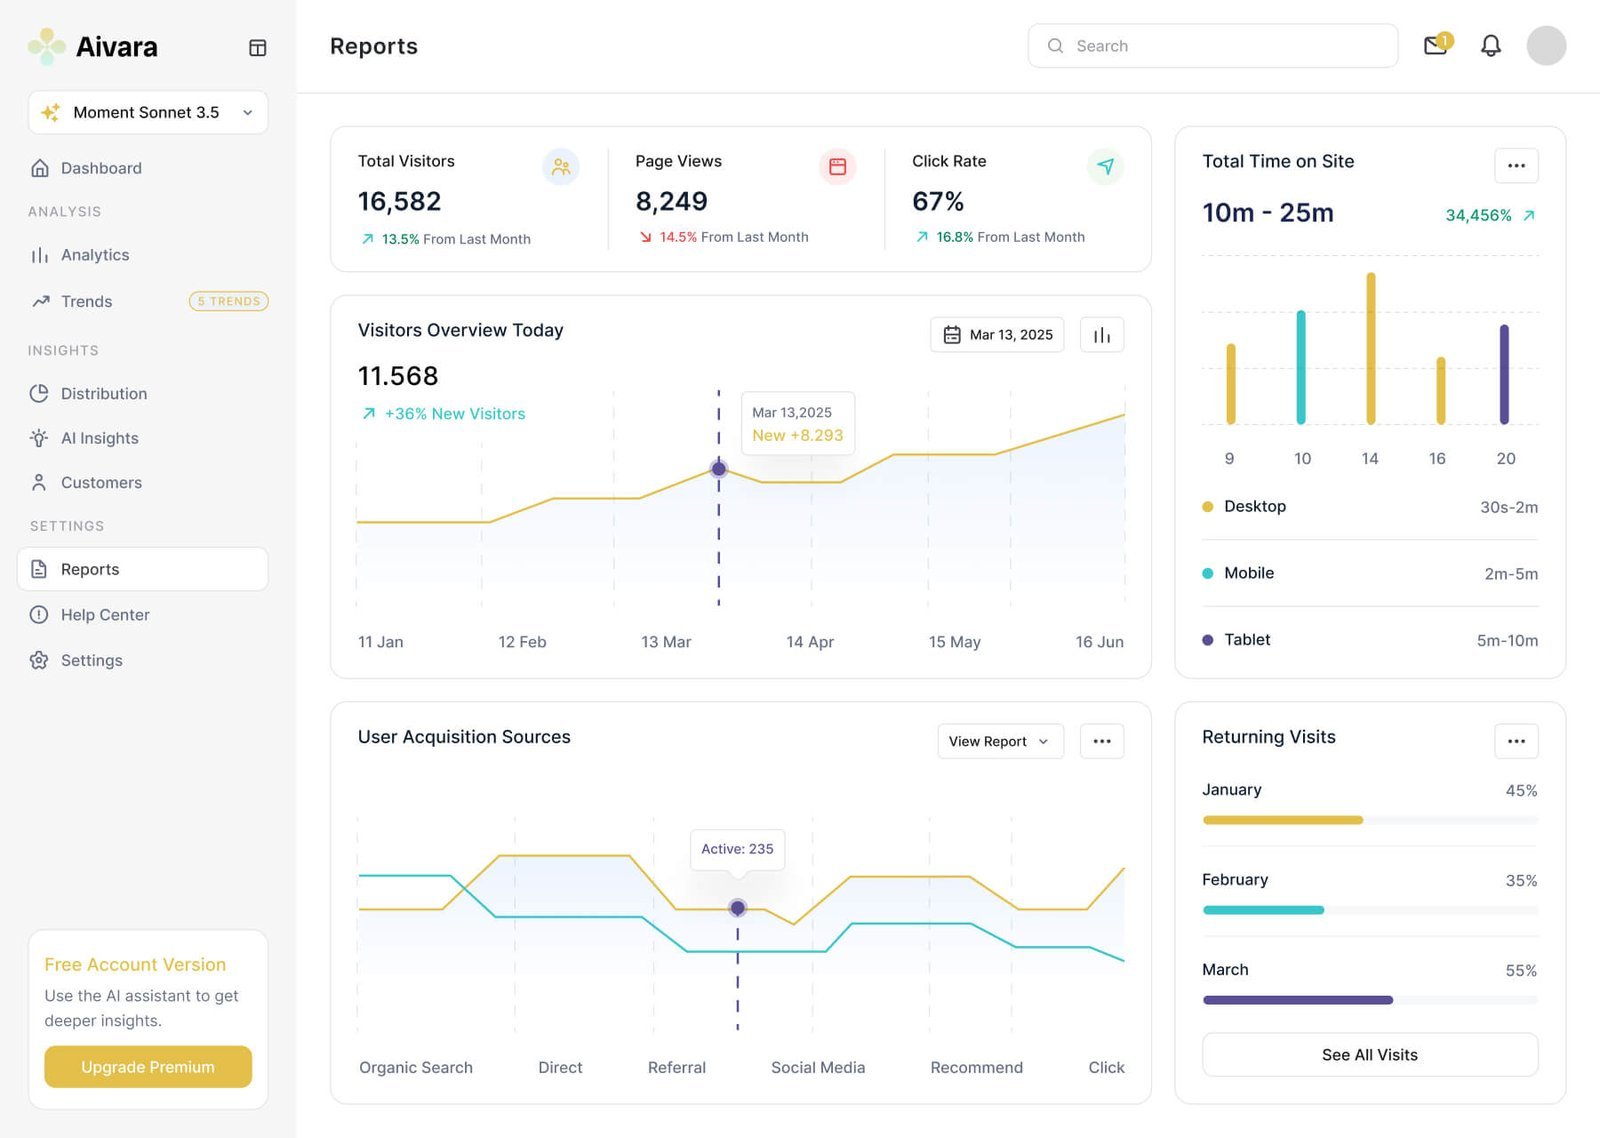Open the Trends menu with 5 Trends badge
This screenshot has height=1138, width=1600.
(86, 301)
